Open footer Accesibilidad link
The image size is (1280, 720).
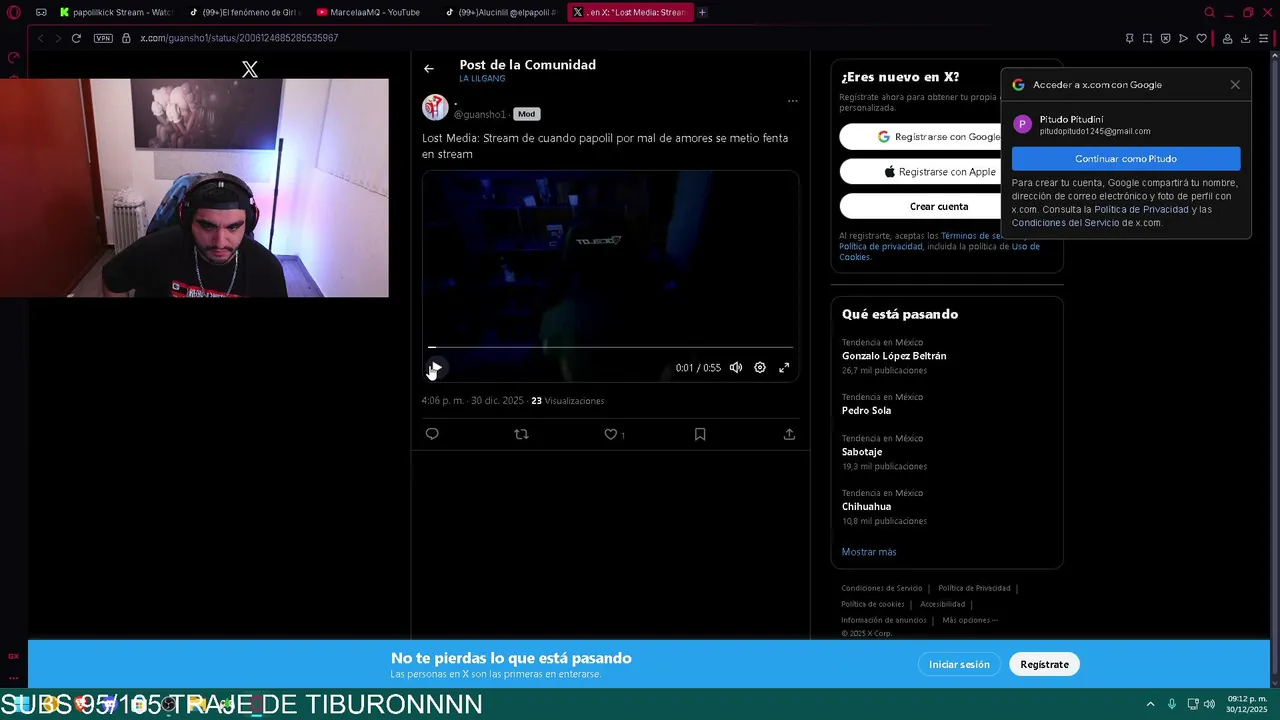[942, 604]
